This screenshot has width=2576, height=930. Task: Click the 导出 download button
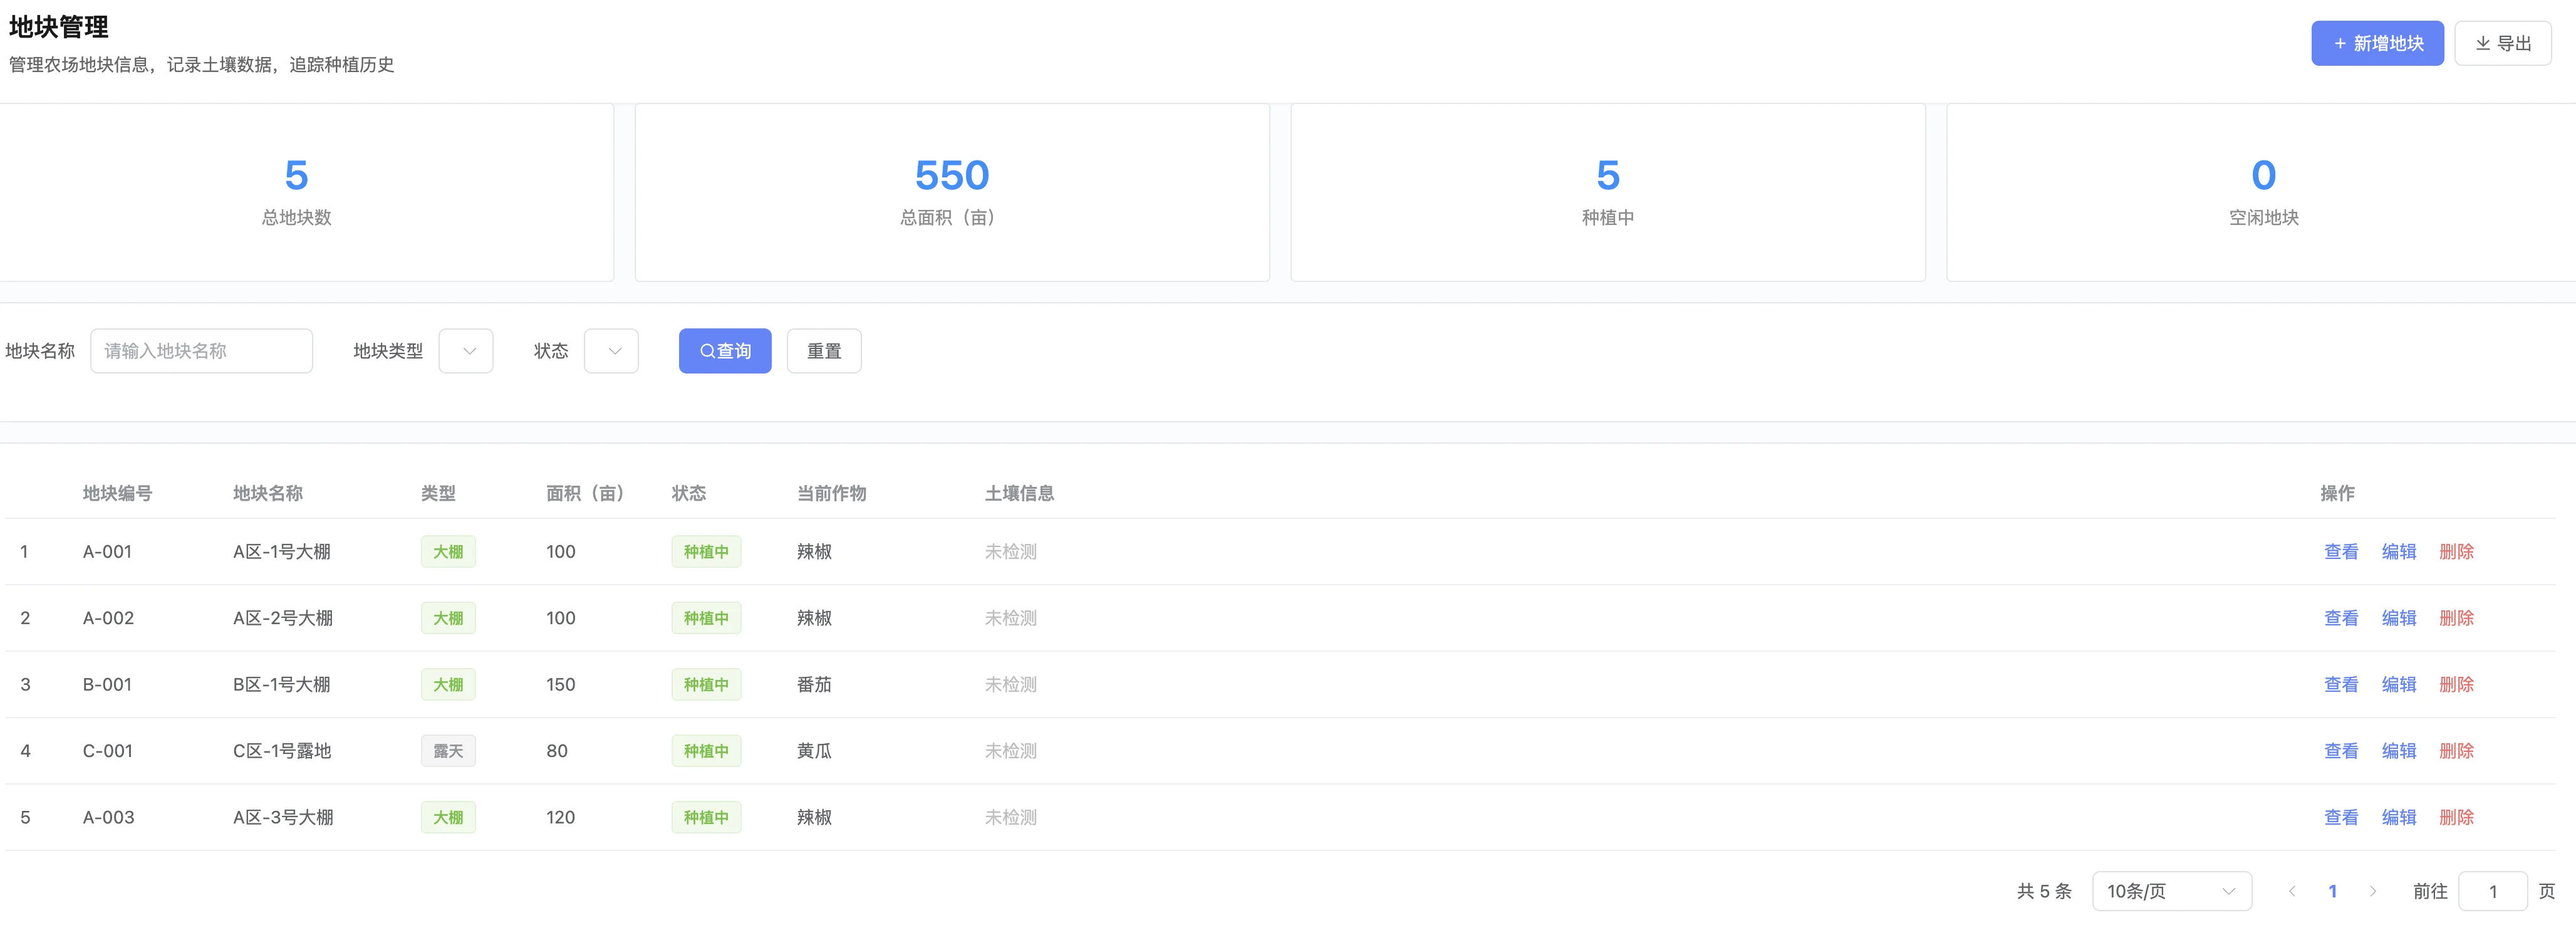pos(2502,43)
